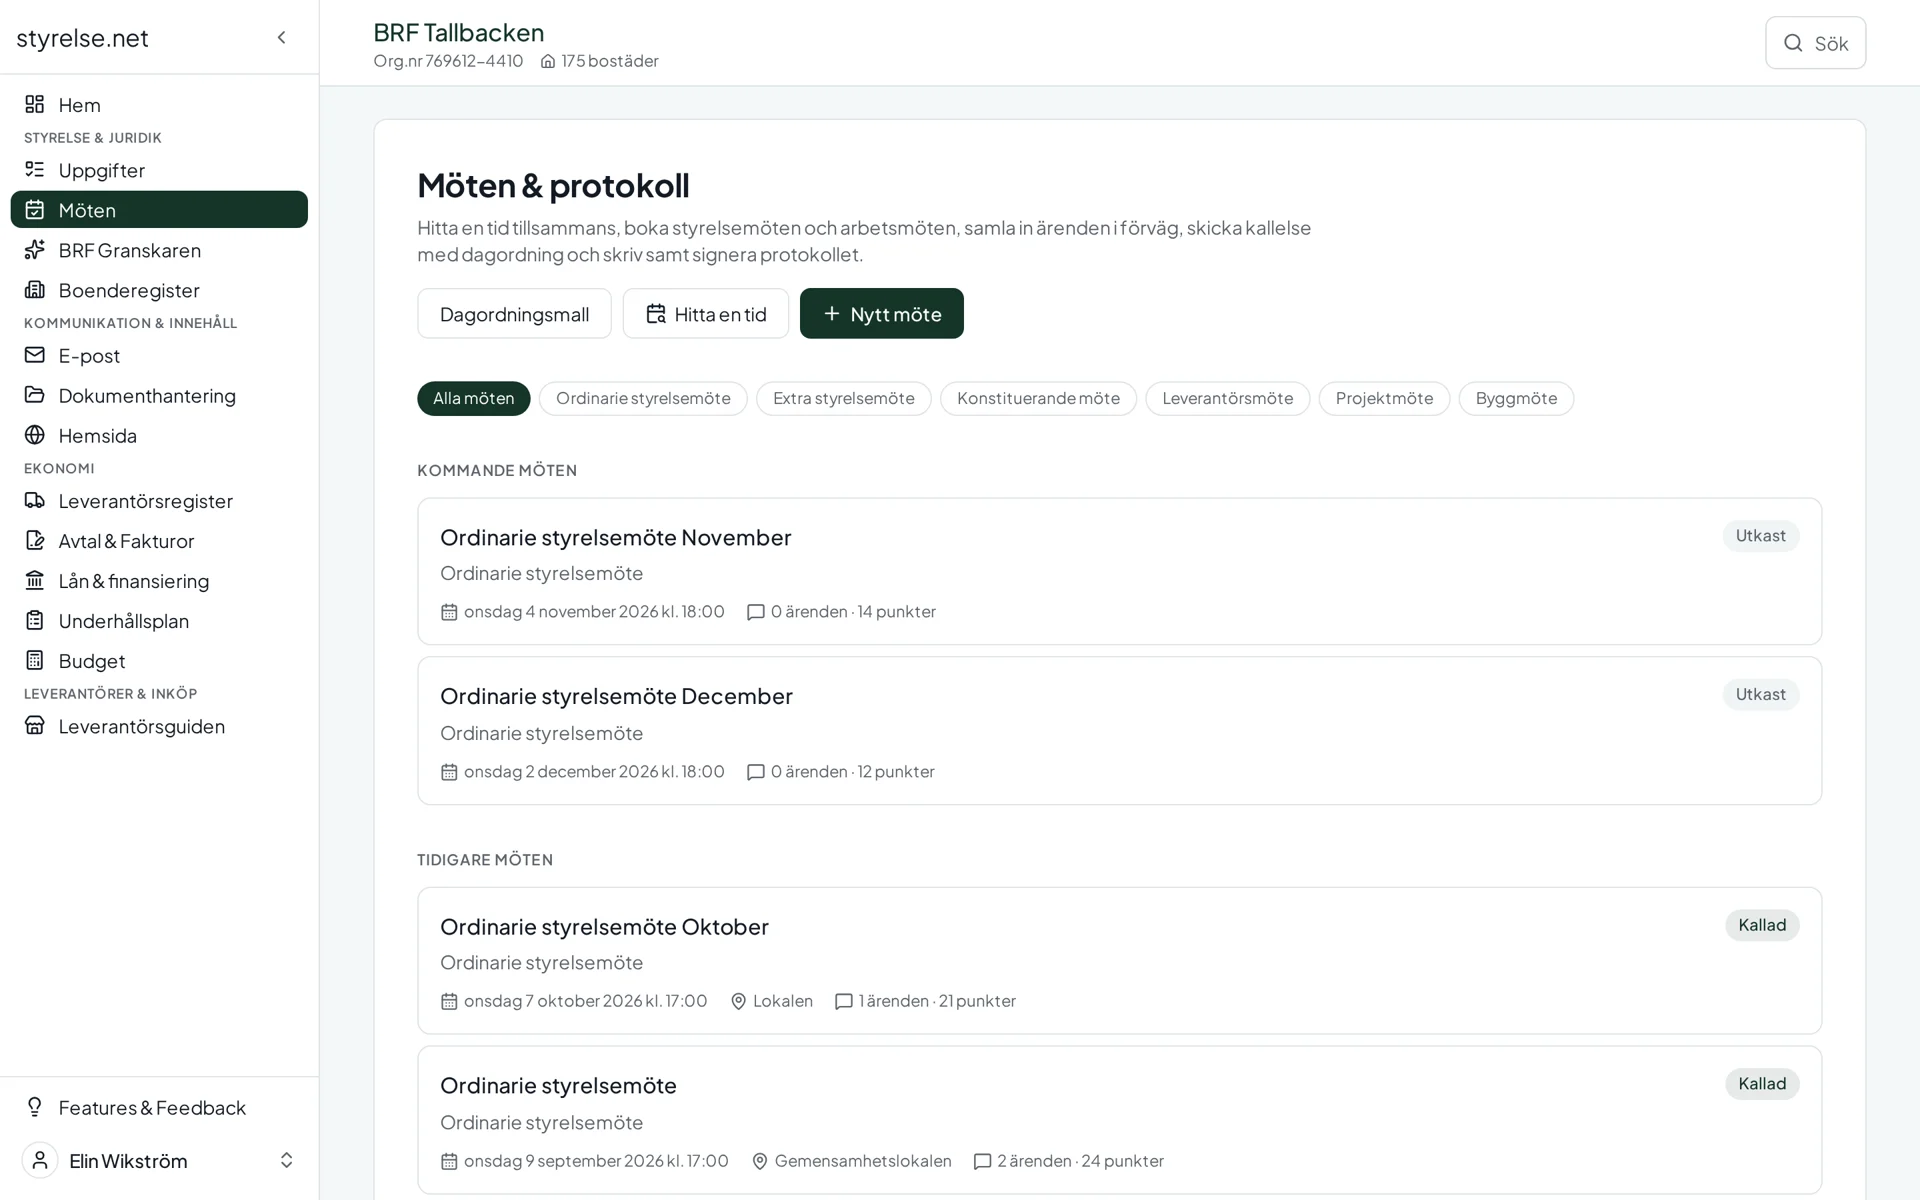
Task: Click the magnifier icon in Sök
Action: [x=1793, y=43]
